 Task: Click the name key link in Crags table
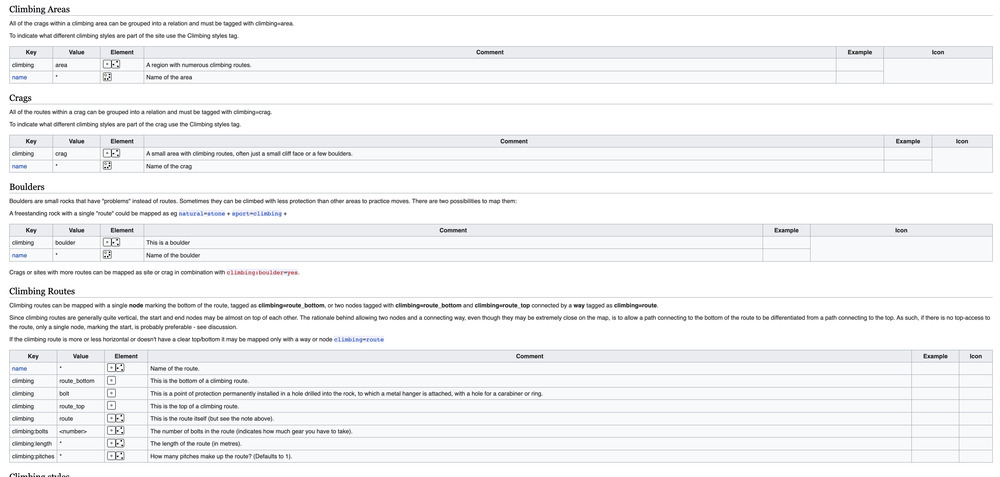click(x=19, y=166)
